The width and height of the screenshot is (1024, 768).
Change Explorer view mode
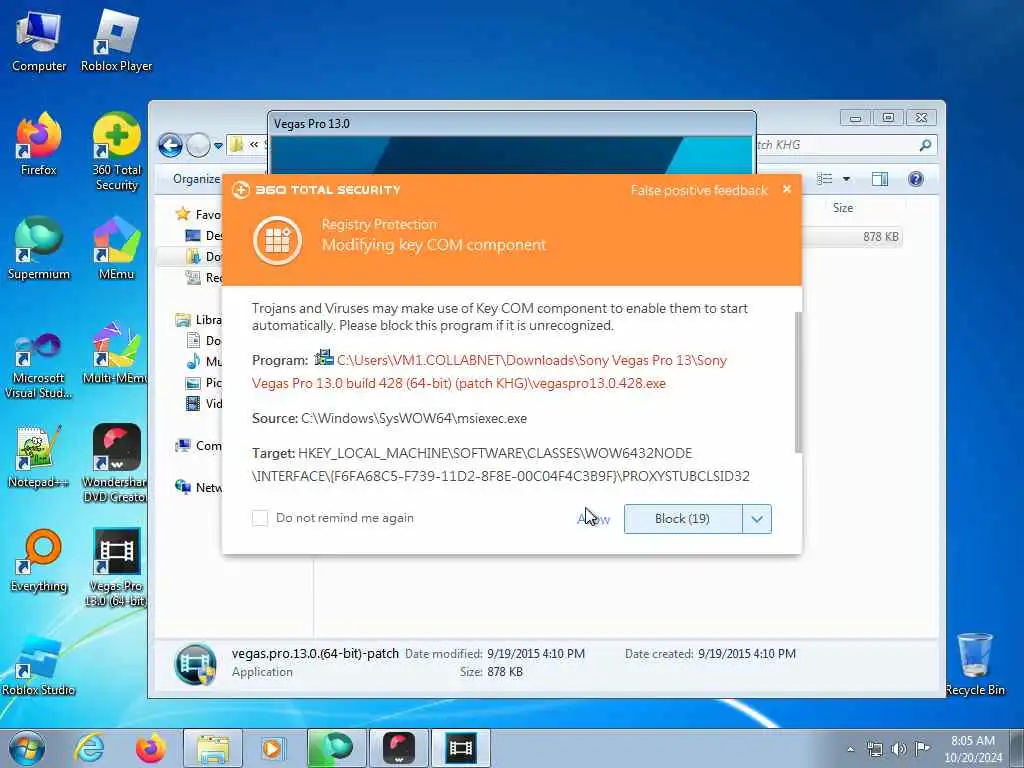825,179
